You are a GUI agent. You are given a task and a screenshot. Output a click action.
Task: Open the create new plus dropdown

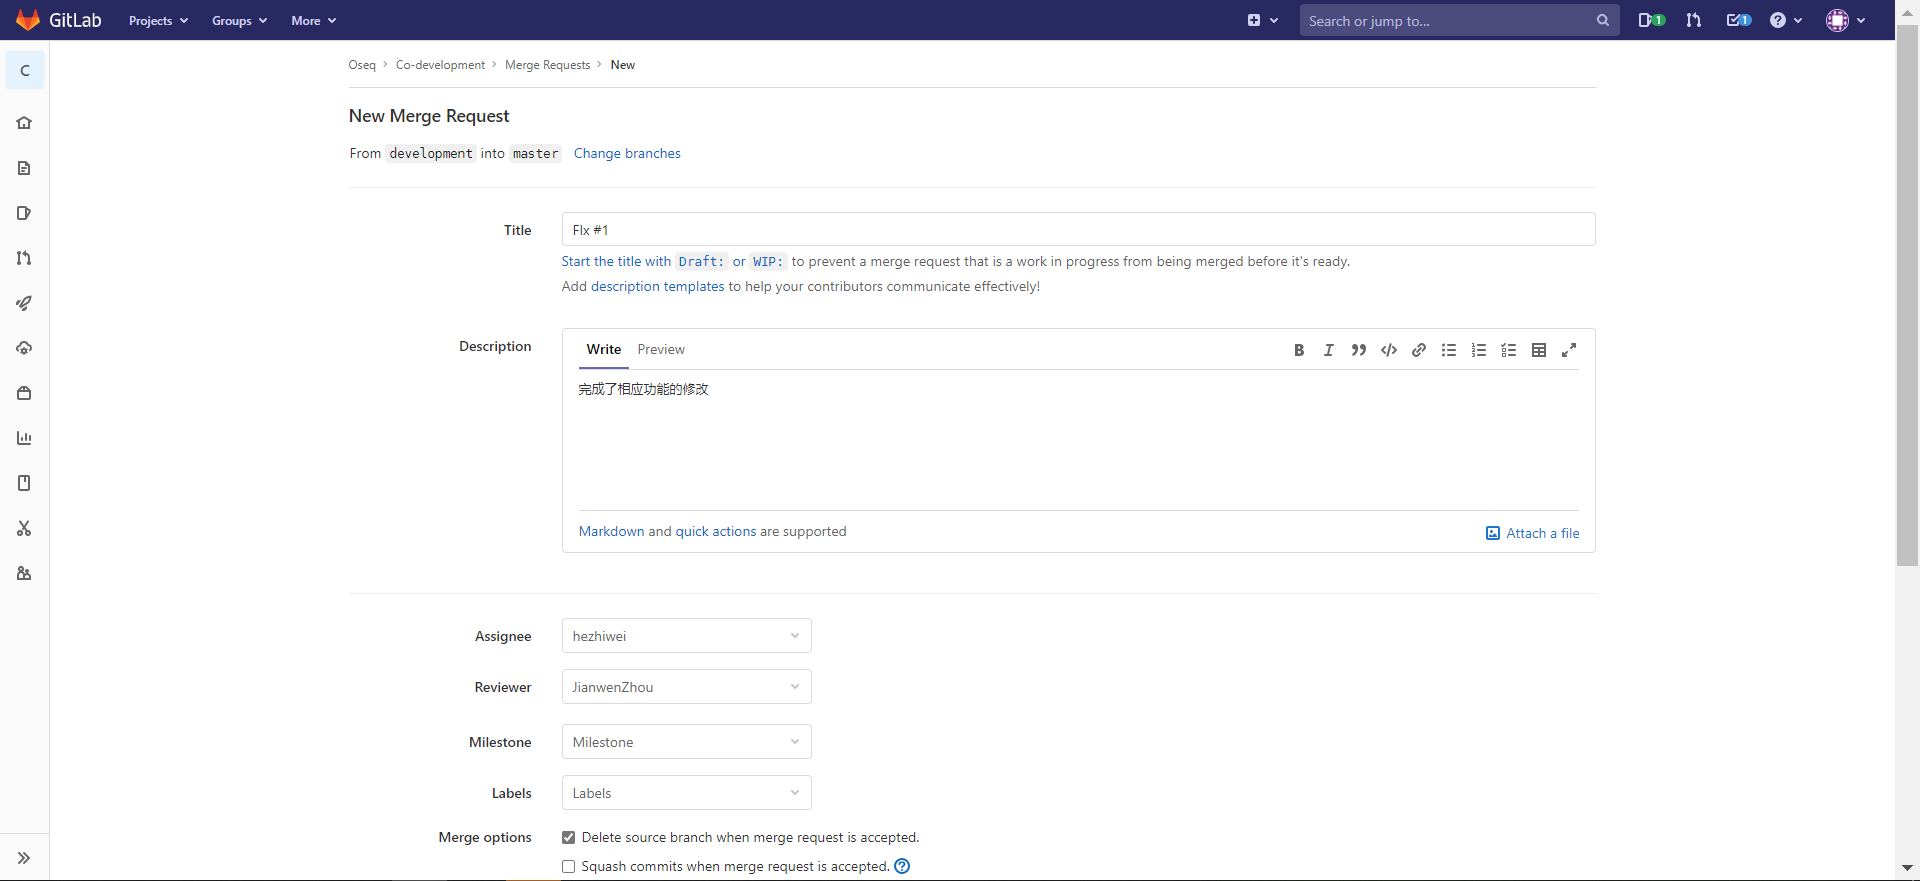point(1262,20)
